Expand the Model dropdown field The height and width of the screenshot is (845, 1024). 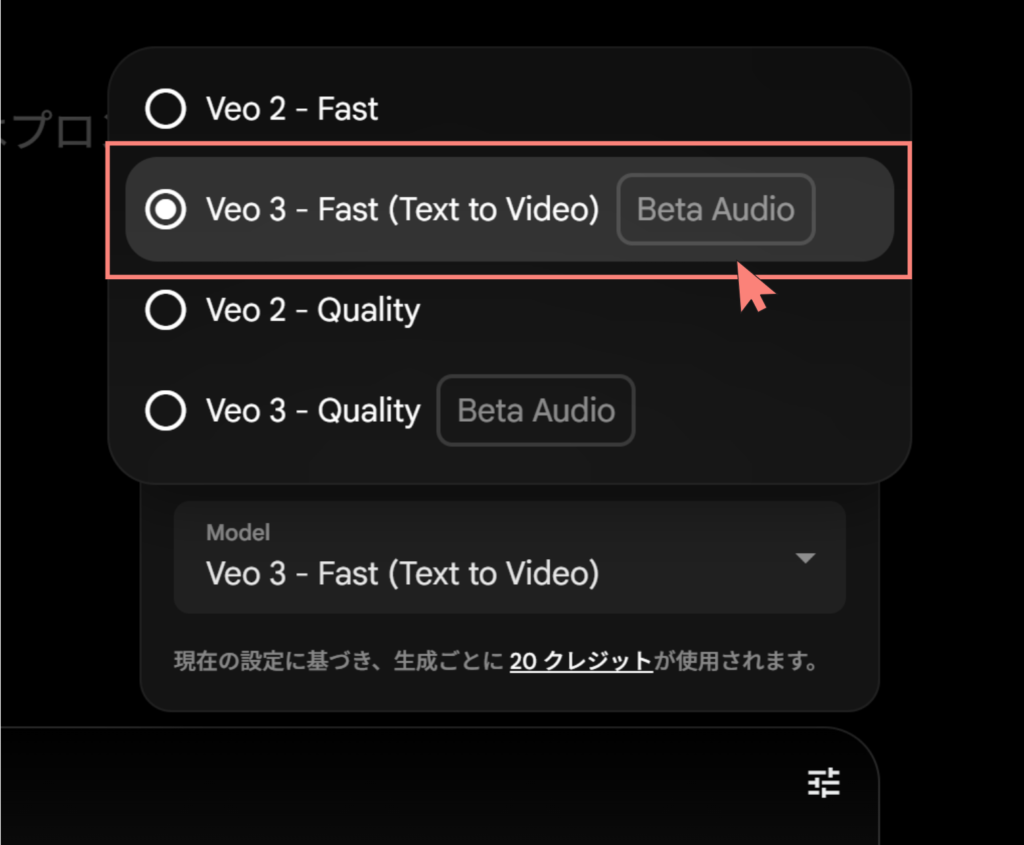point(509,557)
